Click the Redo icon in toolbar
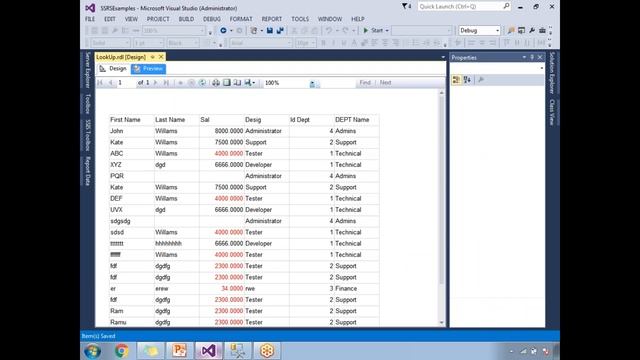The width and height of the screenshot is (640, 360). click(x=345, y=31)
